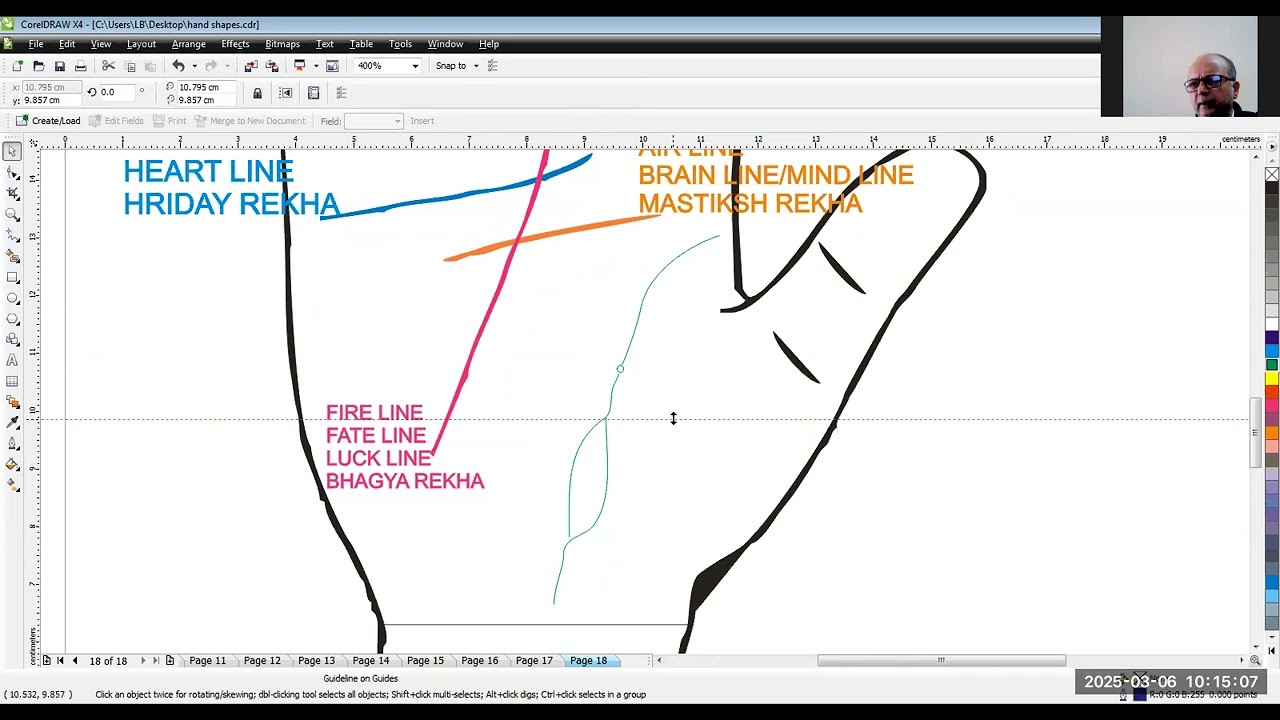Go to first page navigation arrow
This screenshot has width=1280, height=720.
(x=60, y=661)
